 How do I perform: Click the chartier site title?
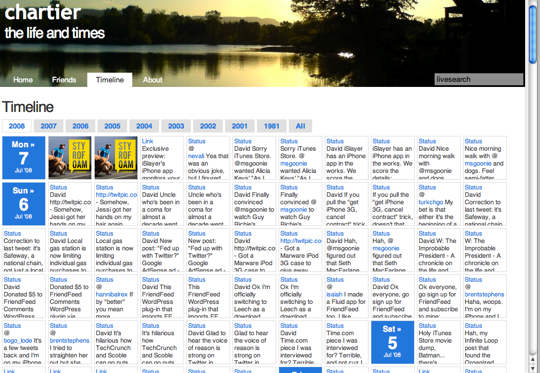coord(43,12)
